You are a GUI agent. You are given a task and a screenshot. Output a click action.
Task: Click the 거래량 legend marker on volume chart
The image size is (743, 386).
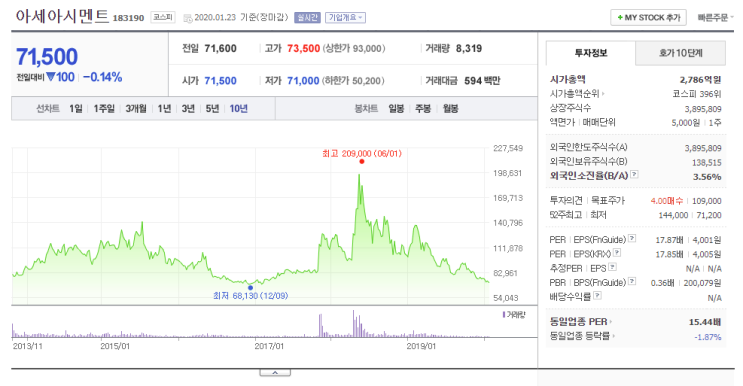[x=503, y=314]
